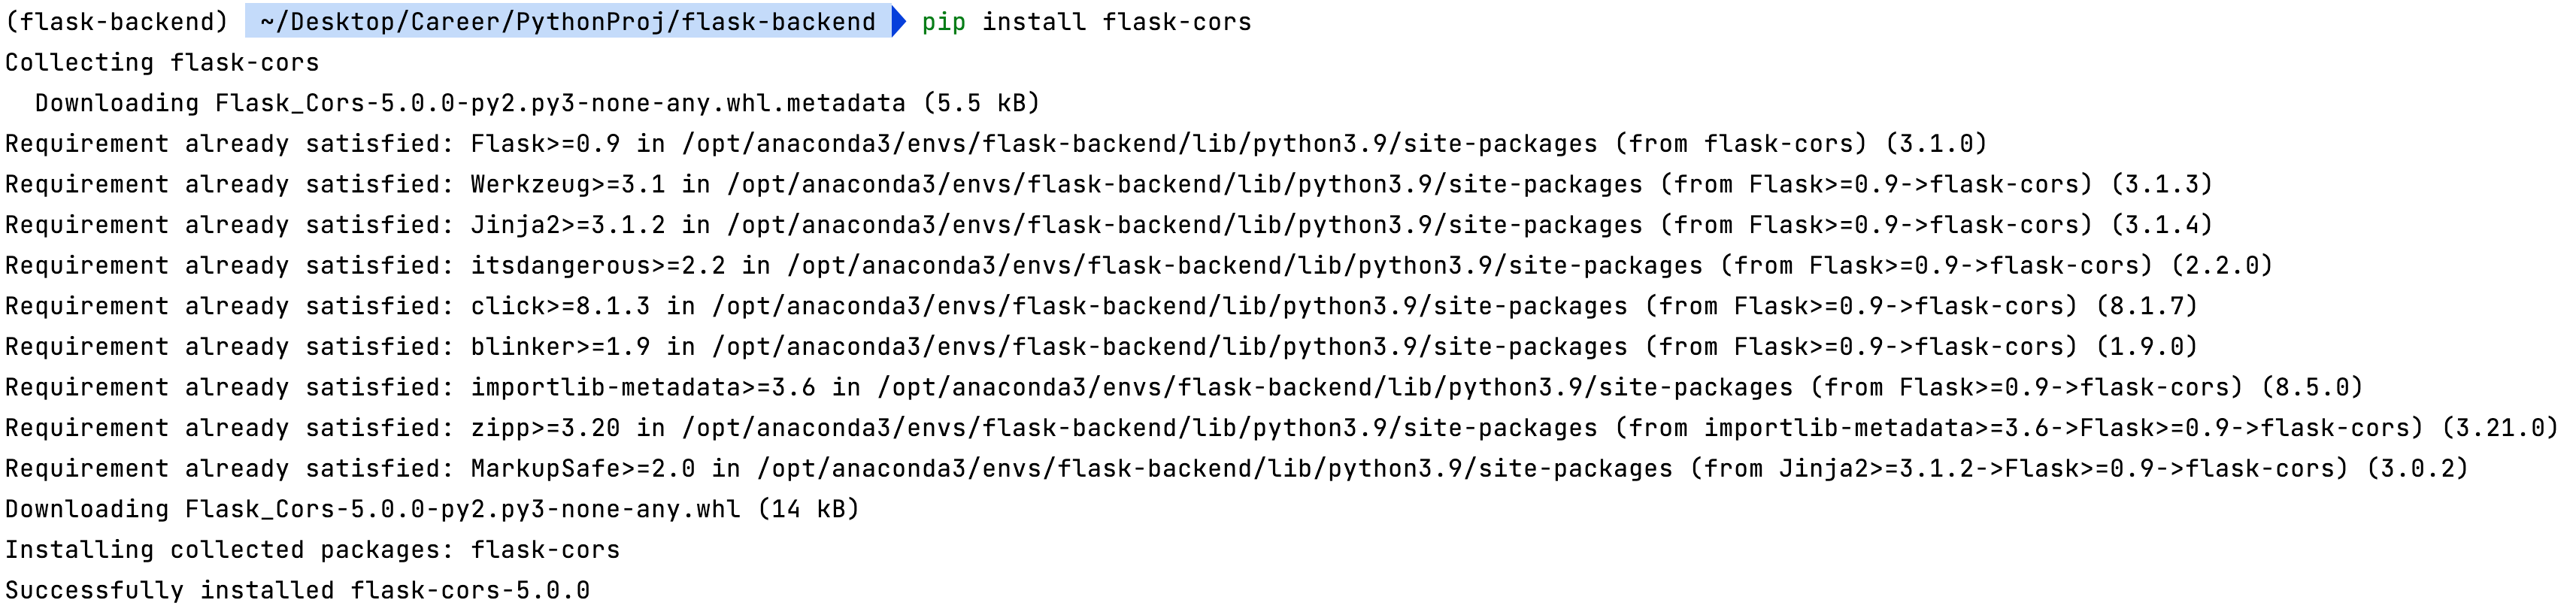Click the Werkzeug>=3.1 requirement line

(x=1108, y=184)
